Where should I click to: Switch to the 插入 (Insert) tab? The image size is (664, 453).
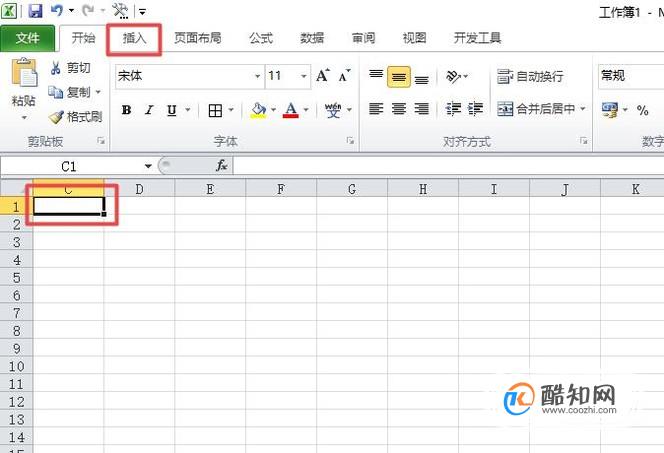[134, 38]
